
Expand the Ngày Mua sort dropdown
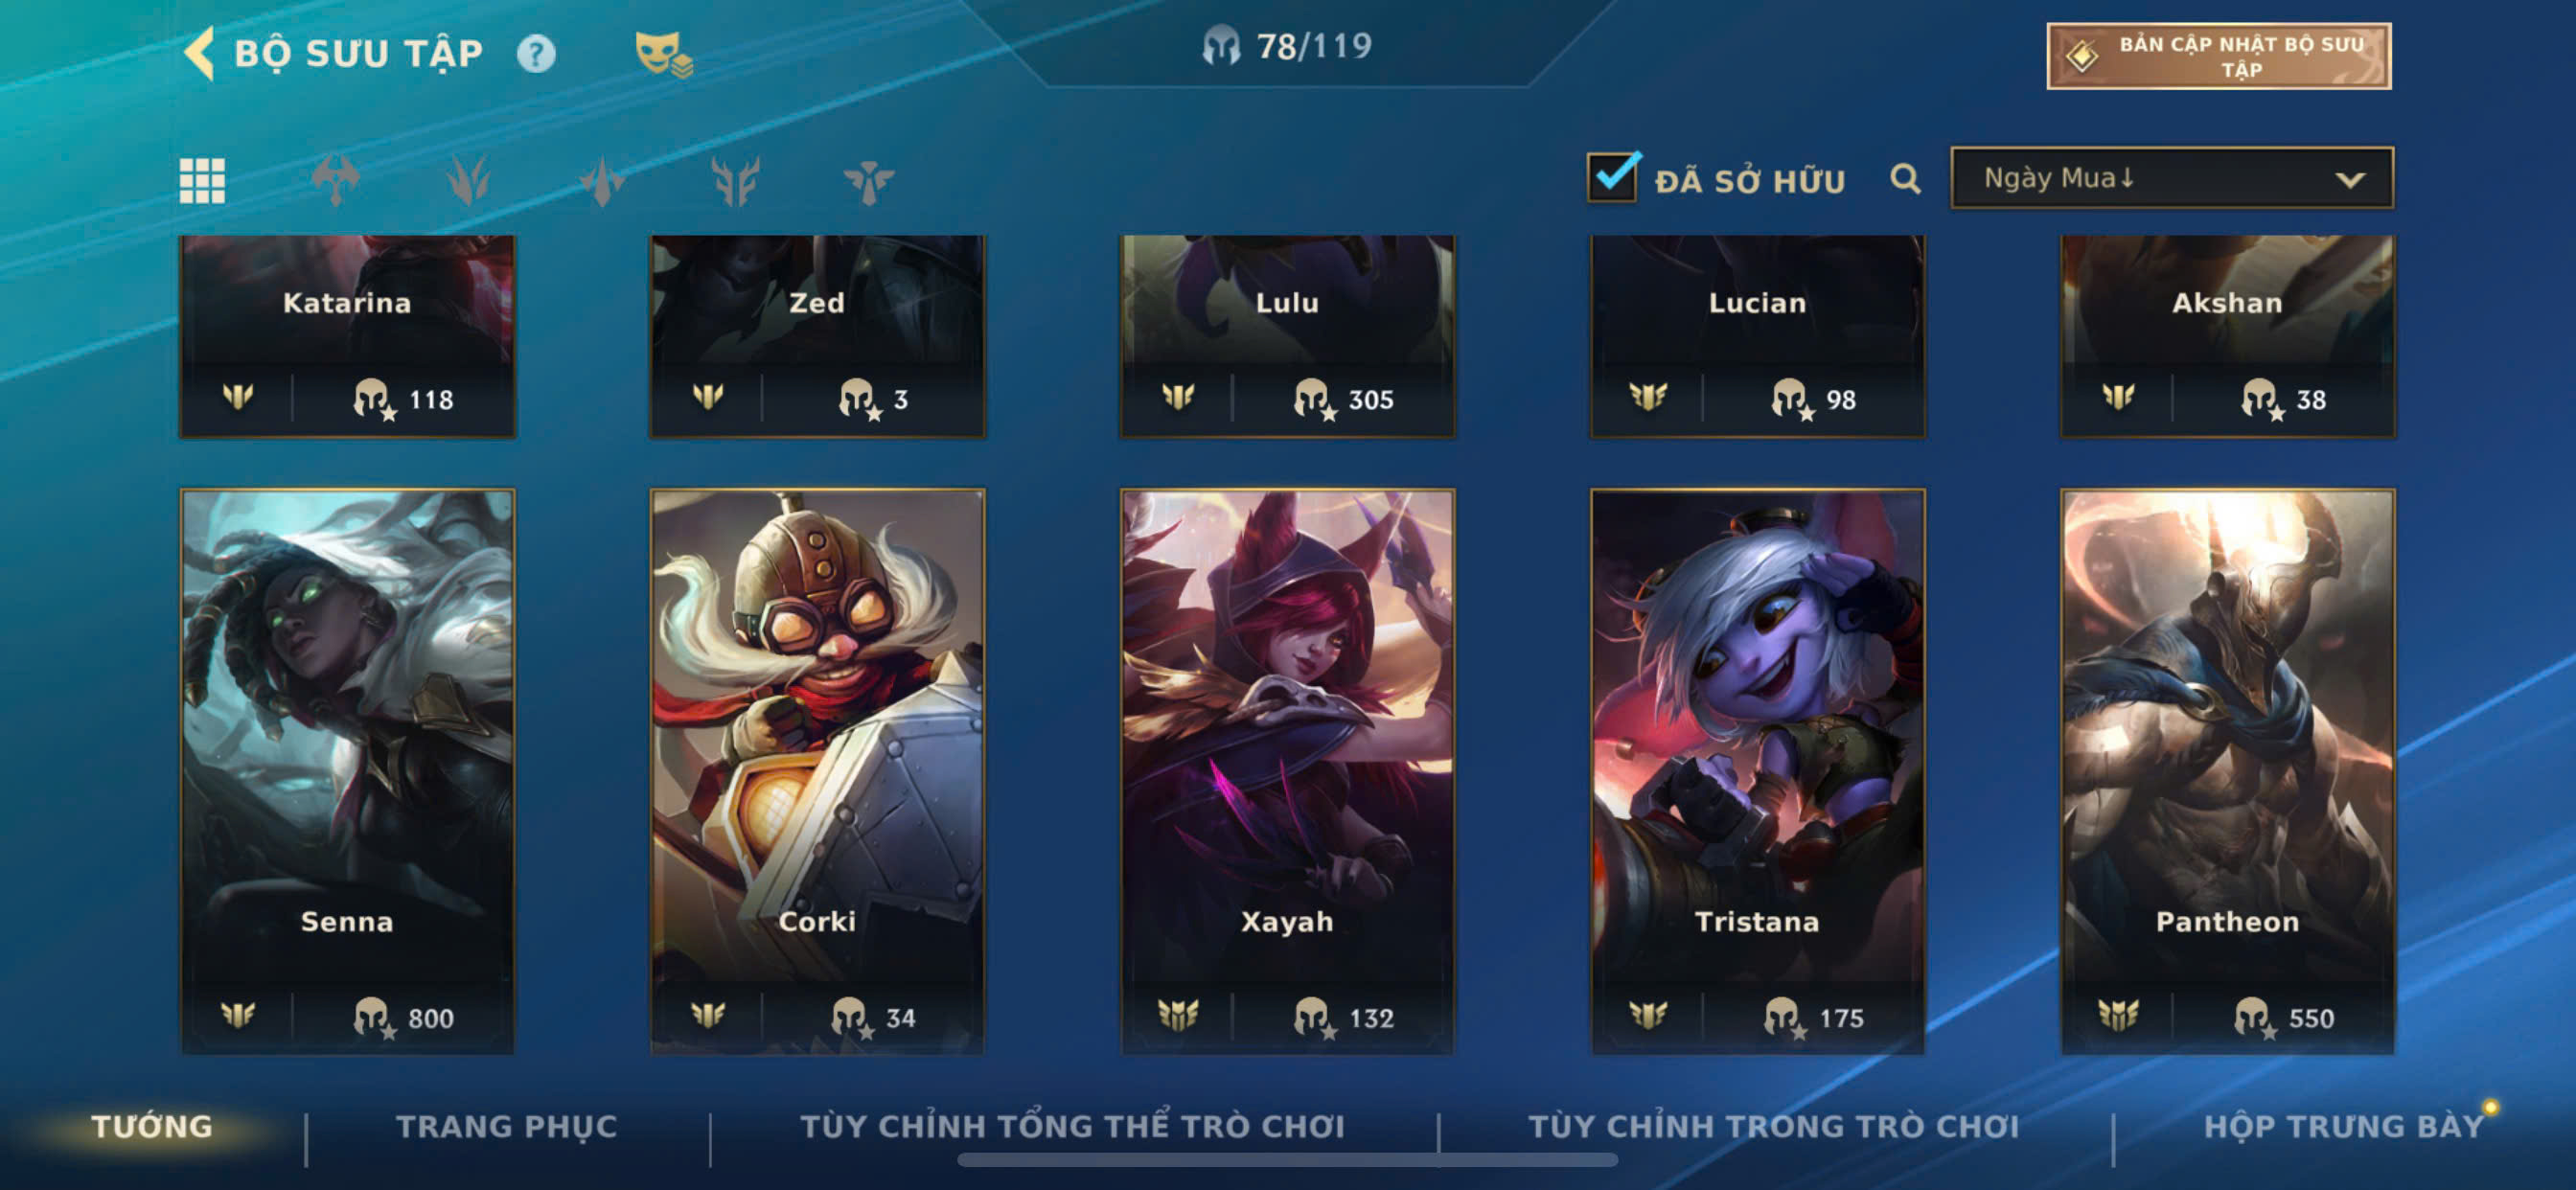tap(2171, 178)
